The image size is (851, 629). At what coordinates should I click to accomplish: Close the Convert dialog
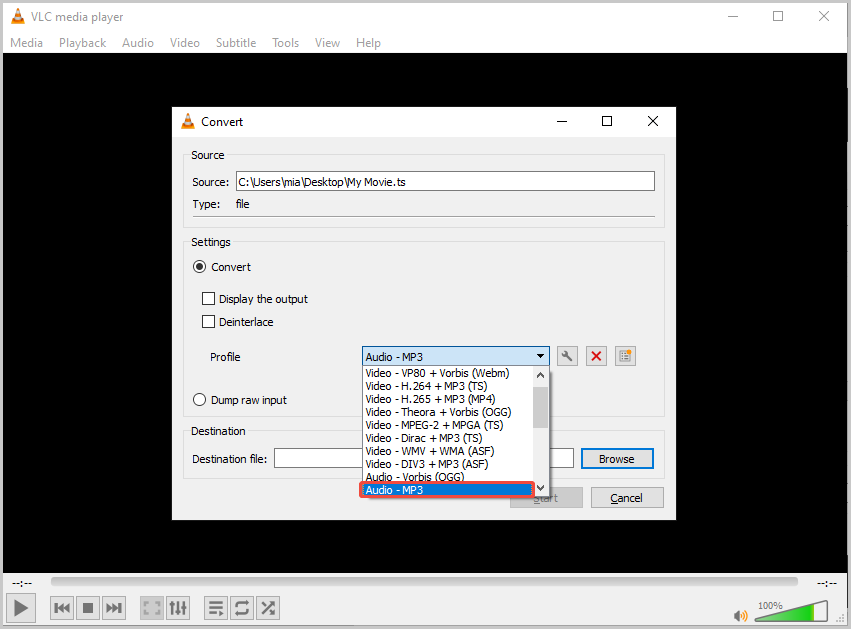pos(653,121)
